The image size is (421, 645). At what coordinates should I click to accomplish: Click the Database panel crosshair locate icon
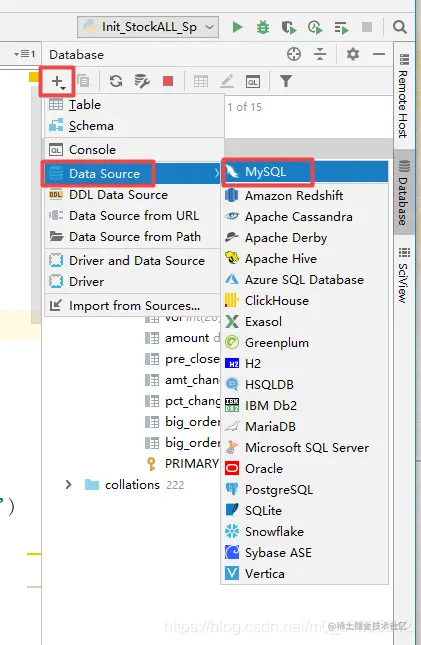294,54
